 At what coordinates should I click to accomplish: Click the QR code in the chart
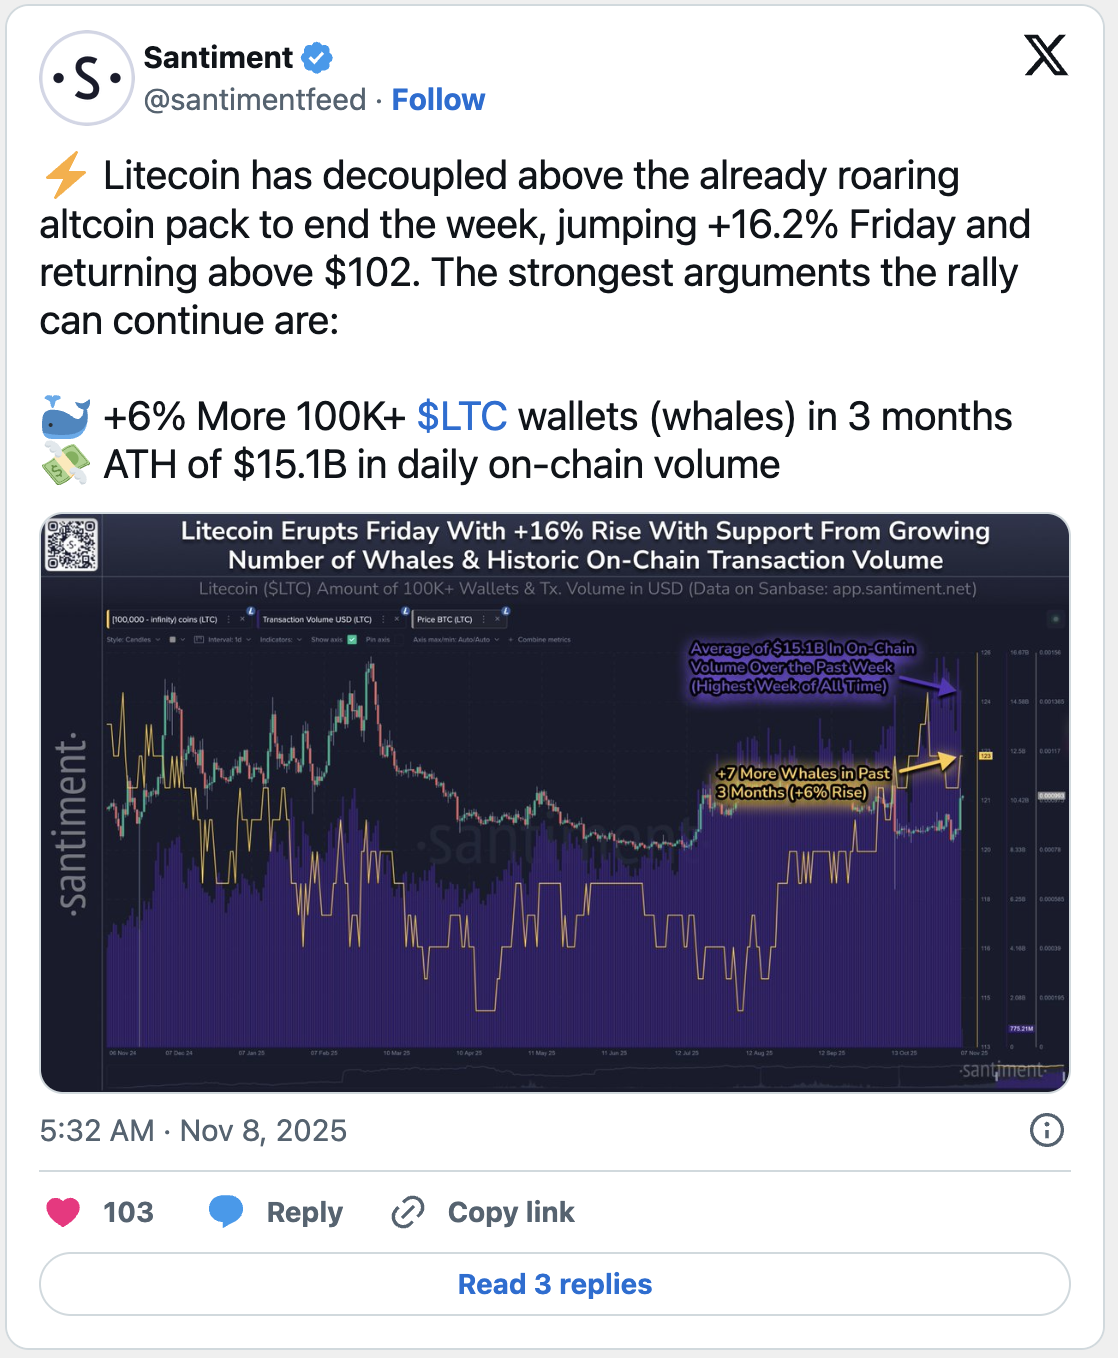[x=72, y=545]
